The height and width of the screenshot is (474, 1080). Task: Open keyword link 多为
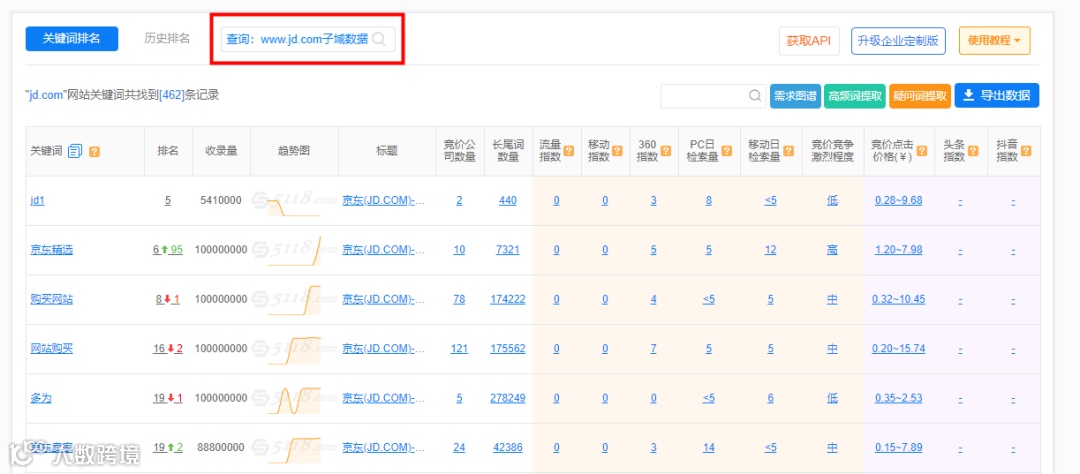click(x=41, y=398)
